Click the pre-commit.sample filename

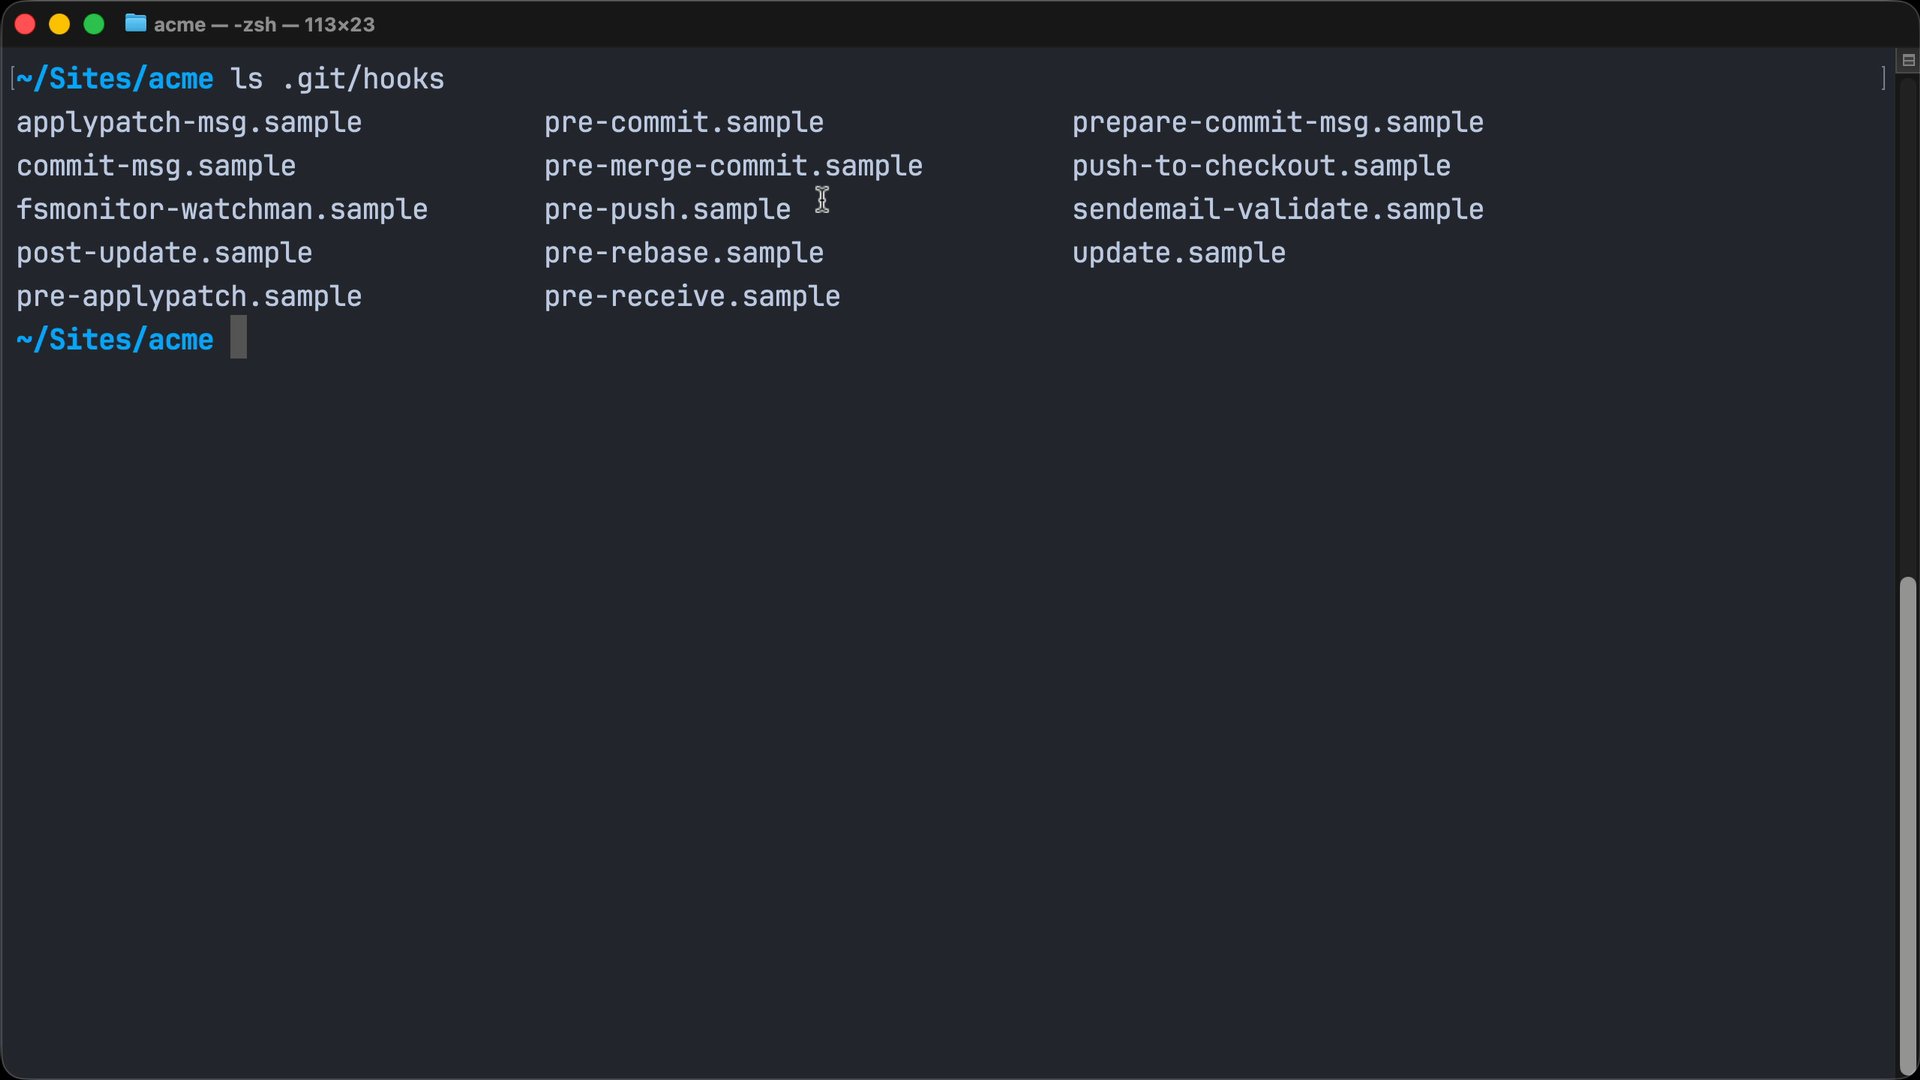(x=684, y=123)
